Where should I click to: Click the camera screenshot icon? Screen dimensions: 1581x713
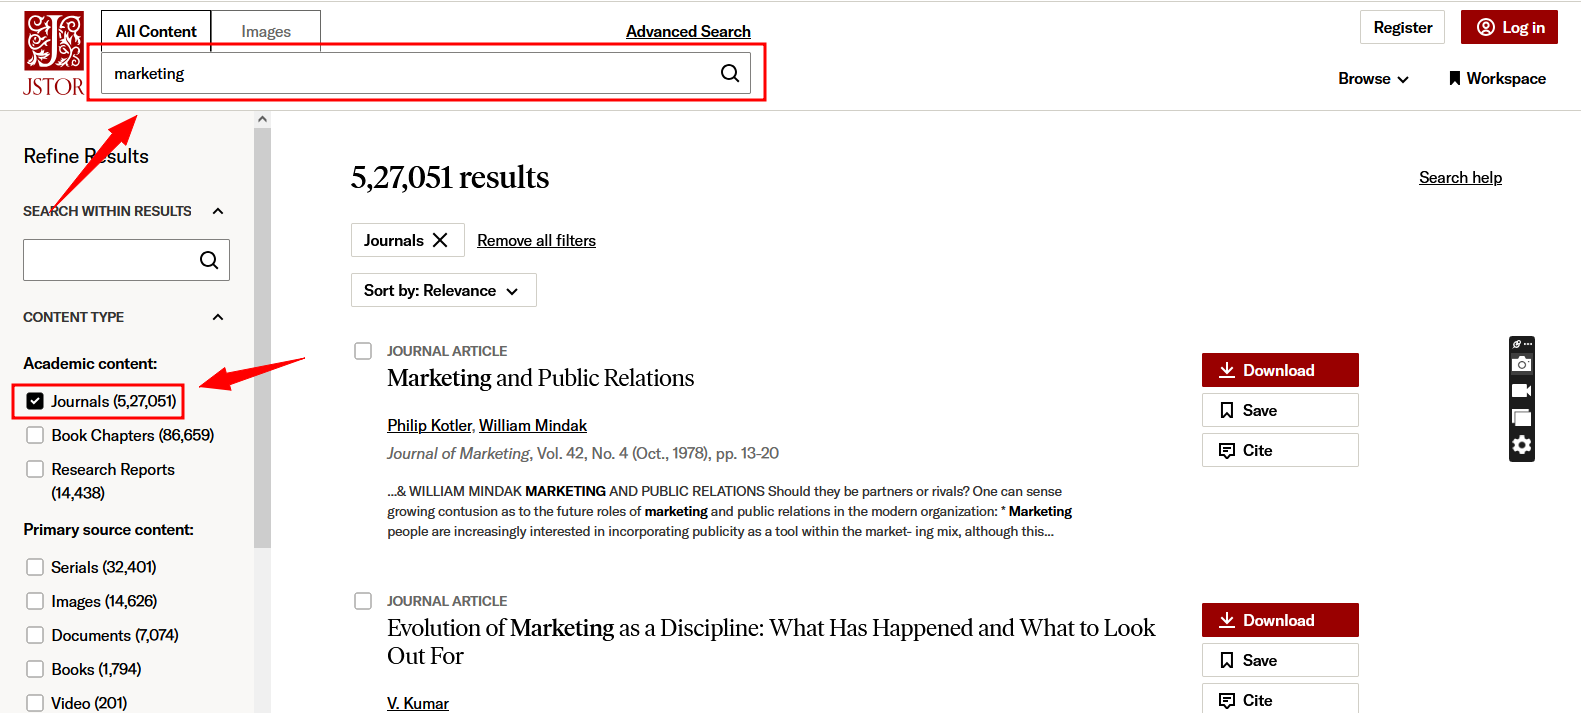tap(1521, 364)
